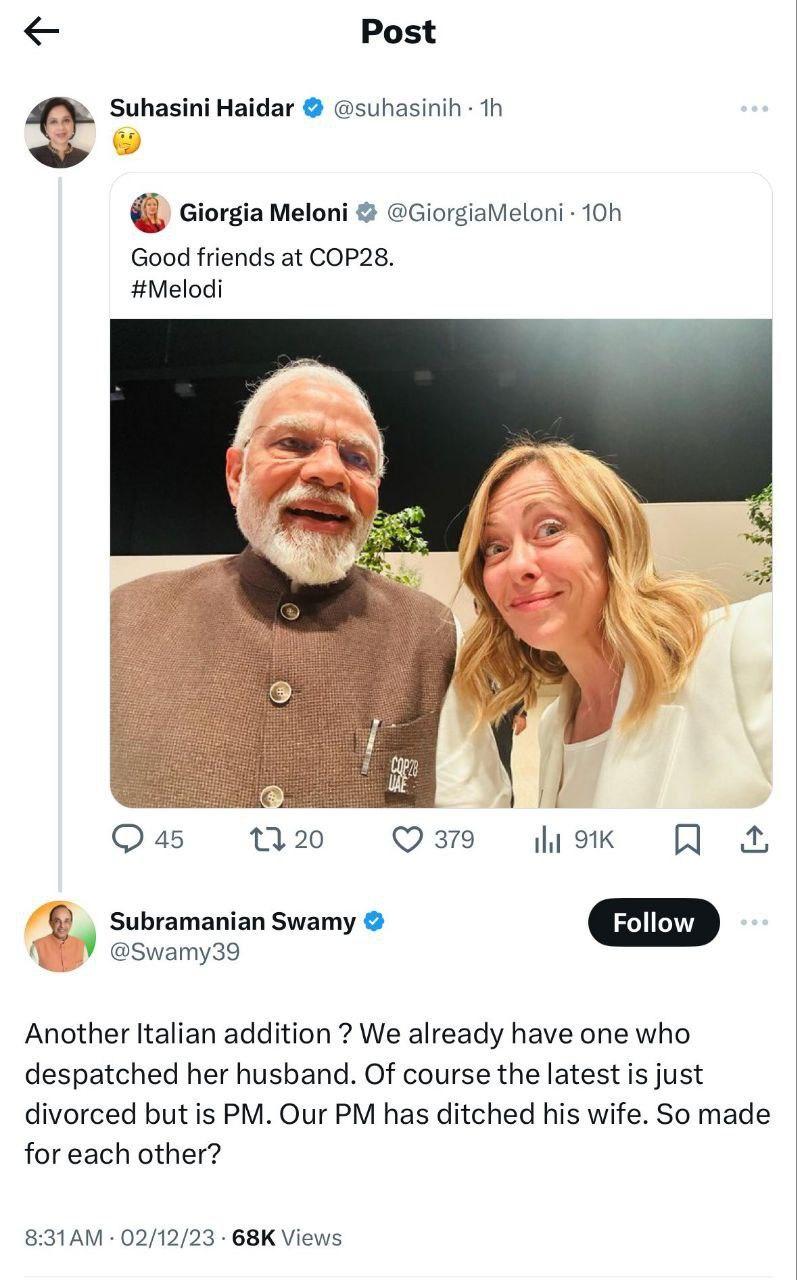Open Giorgia Meloni's quoted post name
The width and height of the screenshot is (797, 1280).
[x=264, y=213]
